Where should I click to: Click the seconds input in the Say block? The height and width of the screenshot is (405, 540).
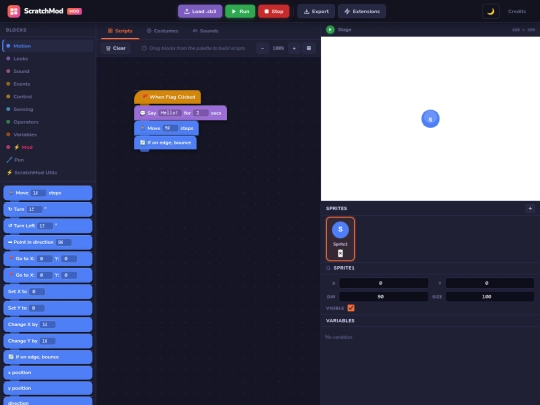point(200,113)
